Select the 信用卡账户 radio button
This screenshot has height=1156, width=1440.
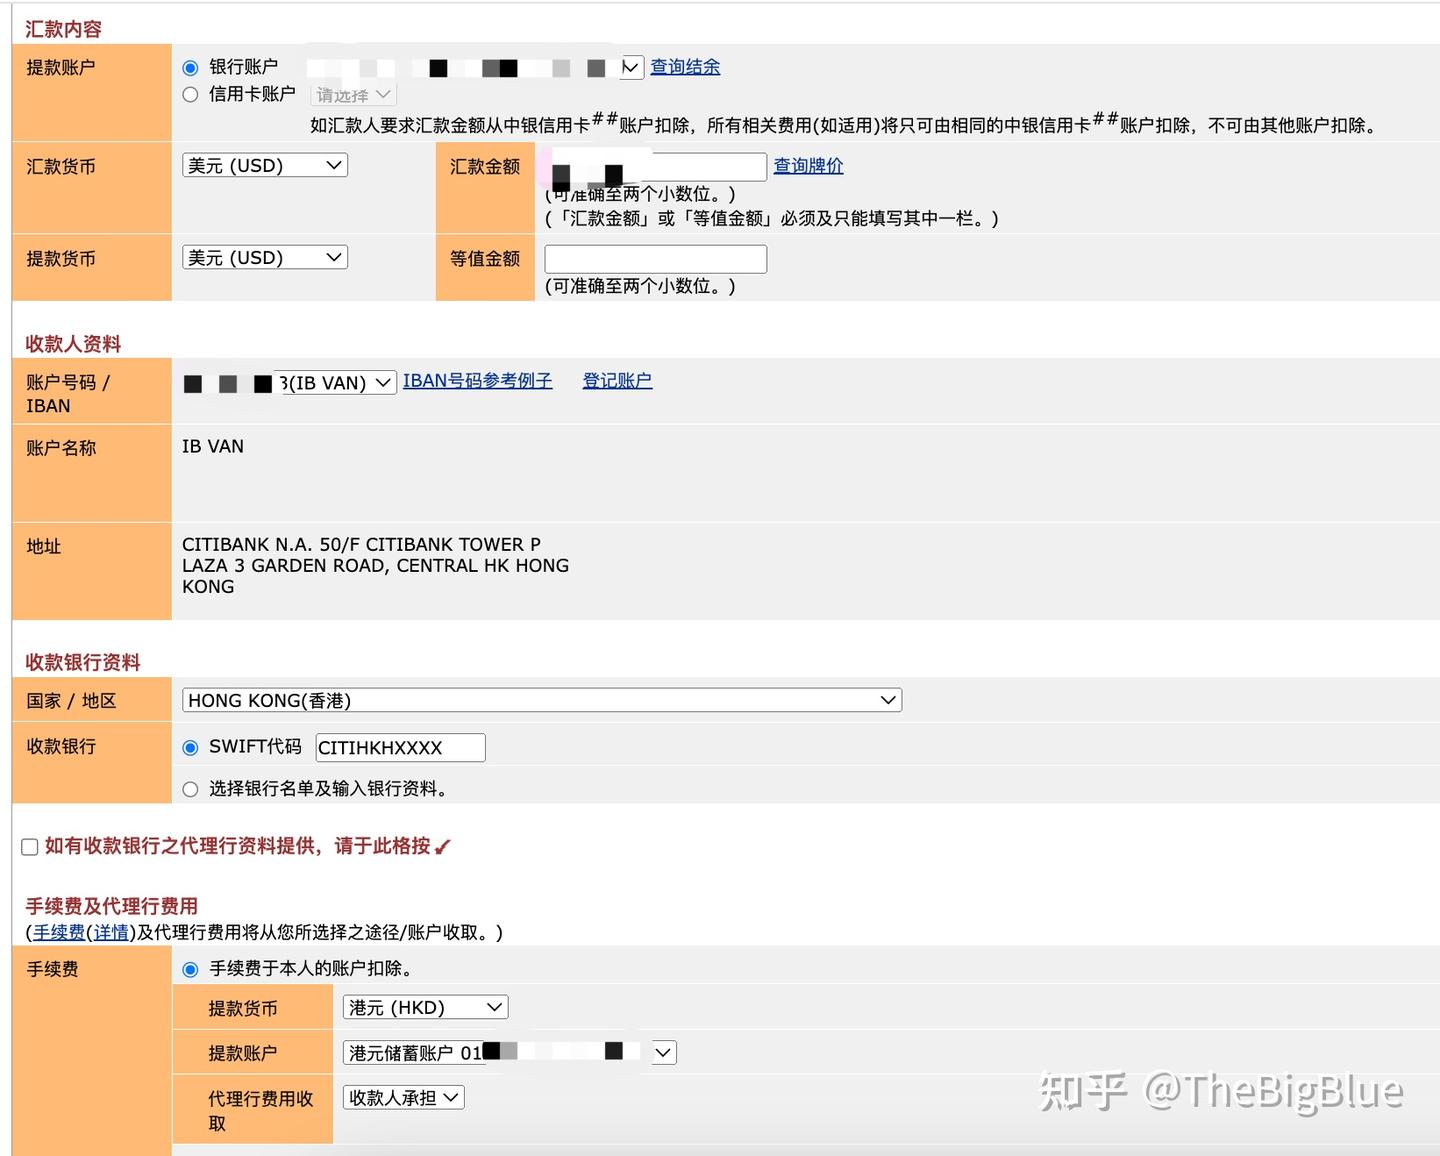pos(190,95)
